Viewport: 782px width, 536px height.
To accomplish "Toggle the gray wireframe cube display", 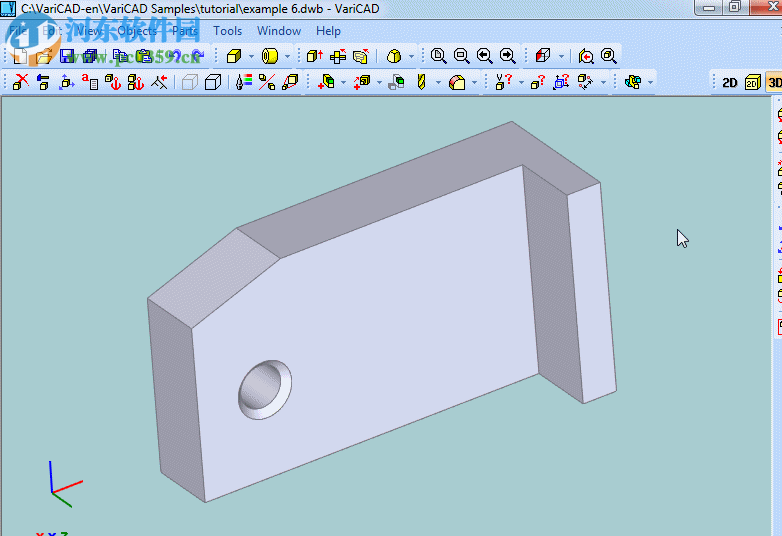I will (190, 82).
